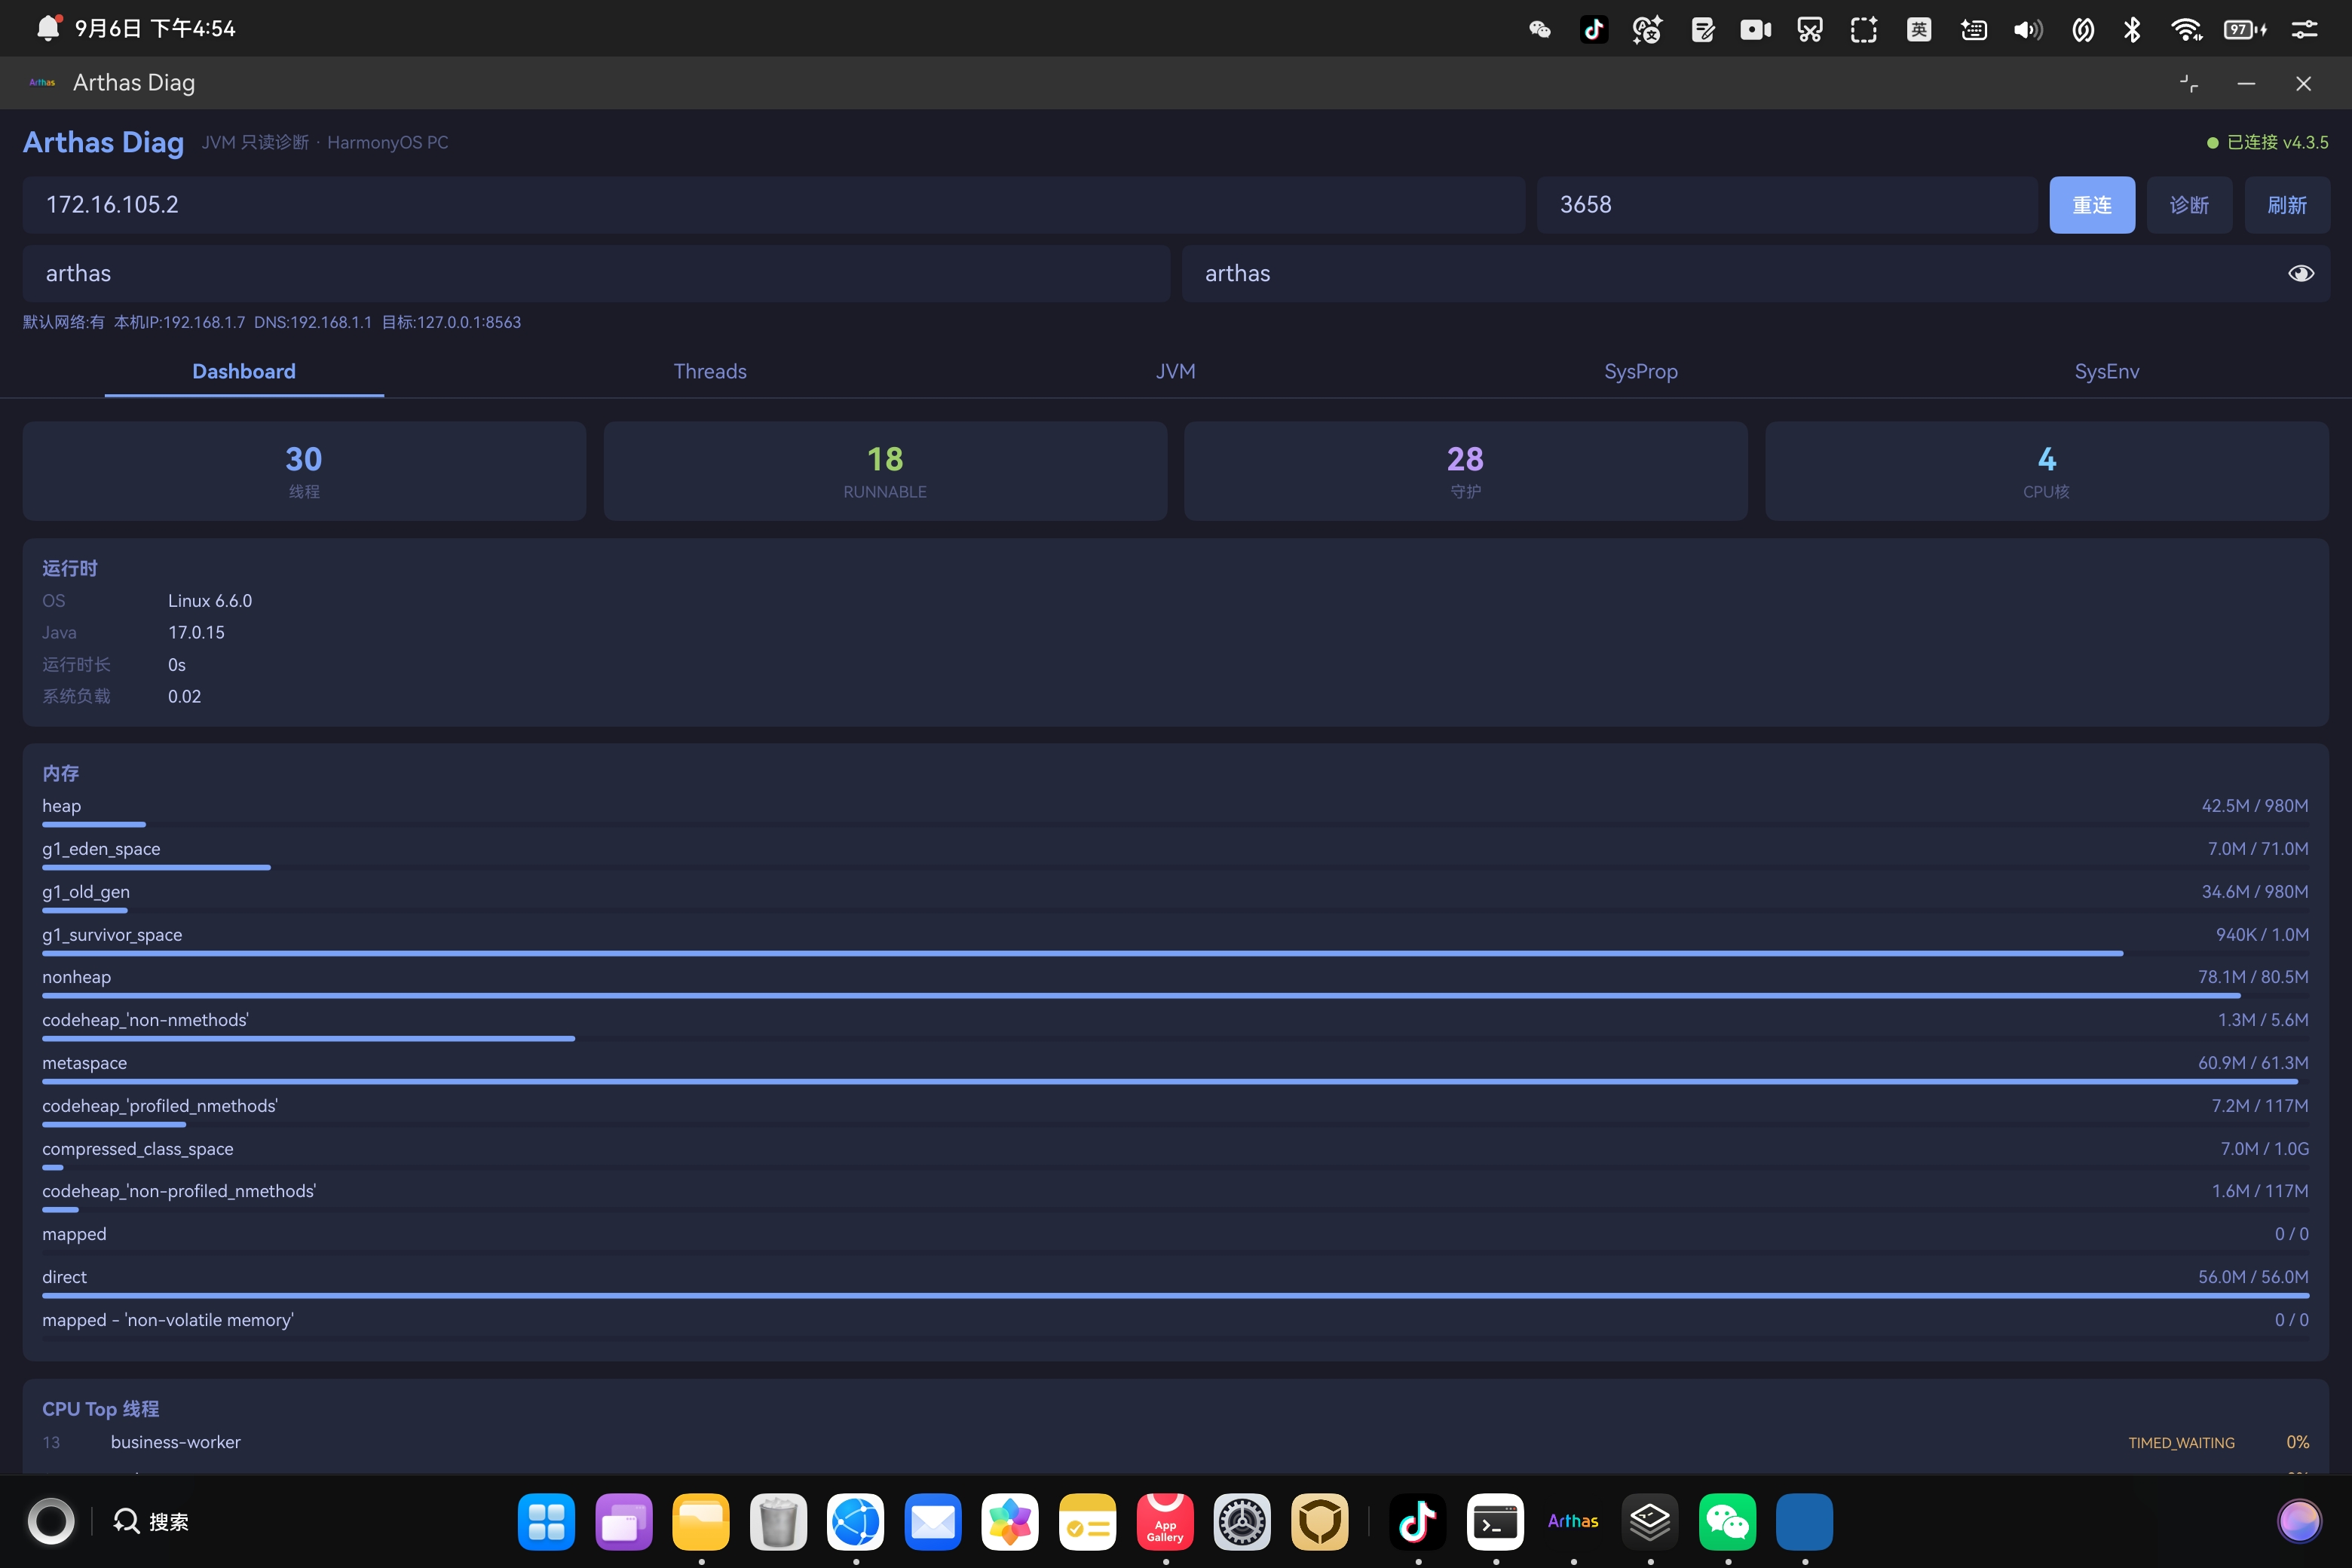
Task: Click the 刷新 refresh button
Action: (2287, 205)
